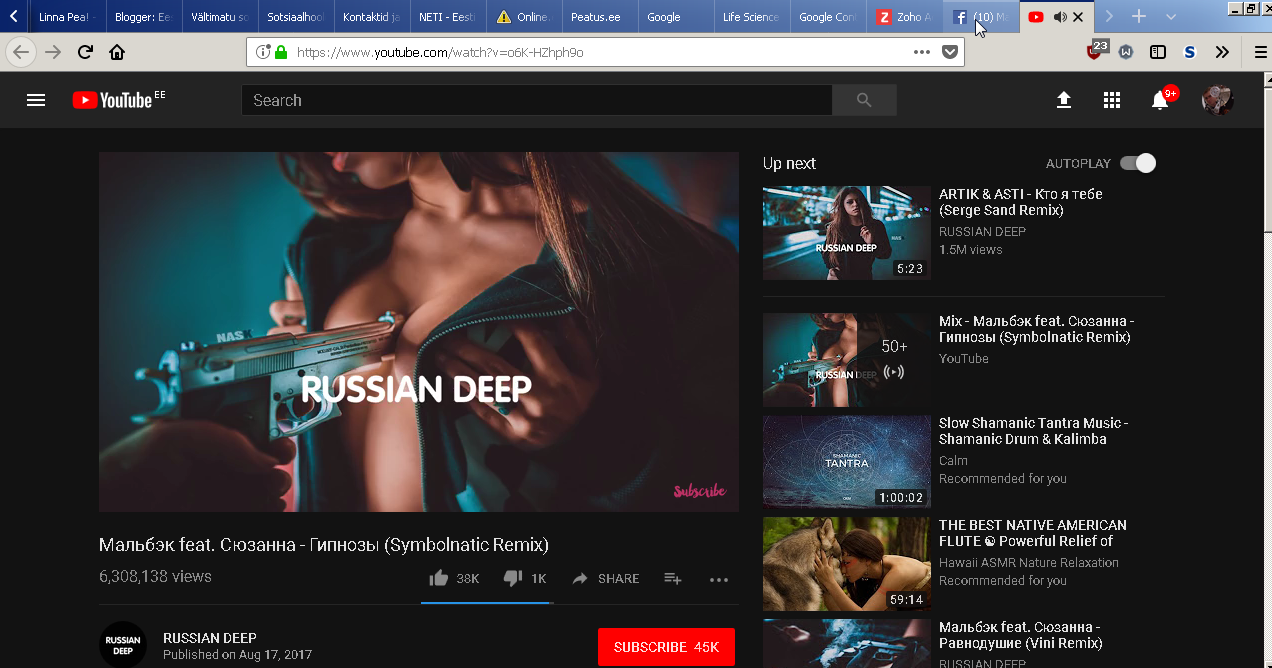Click the browser forward arrow
Image resolution: width=1272 pixels, height=668 pixels.
pyautogui.click(x=53, y=52)
